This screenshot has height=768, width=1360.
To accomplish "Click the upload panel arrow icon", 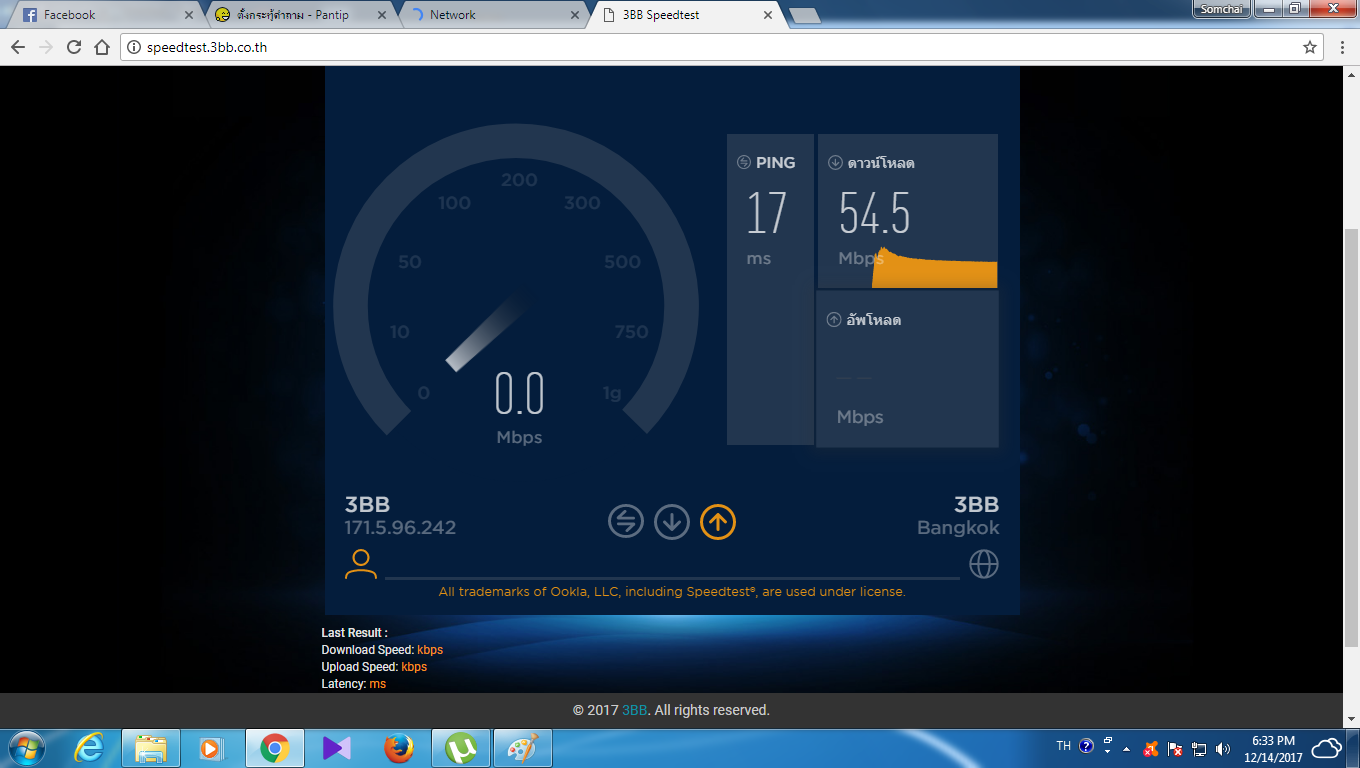I will tap(834, 320).
